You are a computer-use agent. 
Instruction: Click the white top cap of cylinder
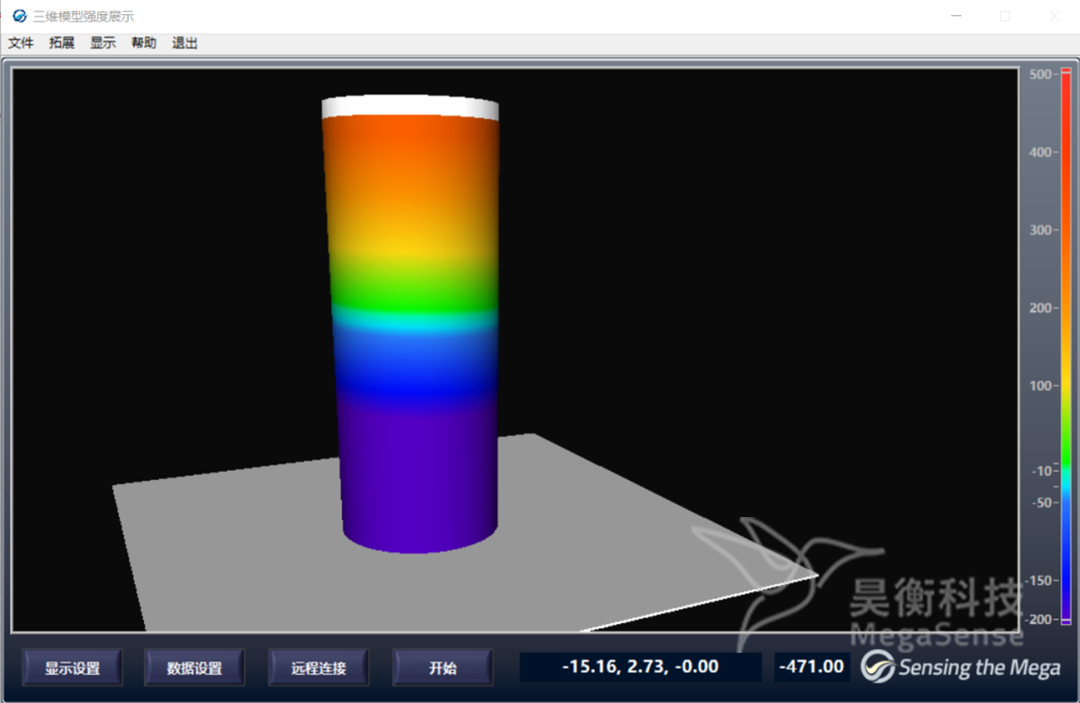(x=411, y=107)
